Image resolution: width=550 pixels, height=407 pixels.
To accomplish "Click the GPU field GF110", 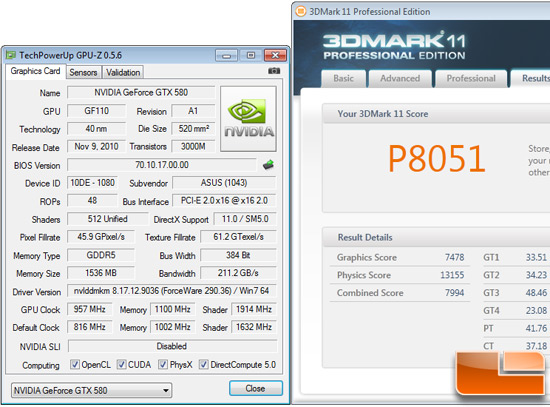I will [x=96, y=111].
